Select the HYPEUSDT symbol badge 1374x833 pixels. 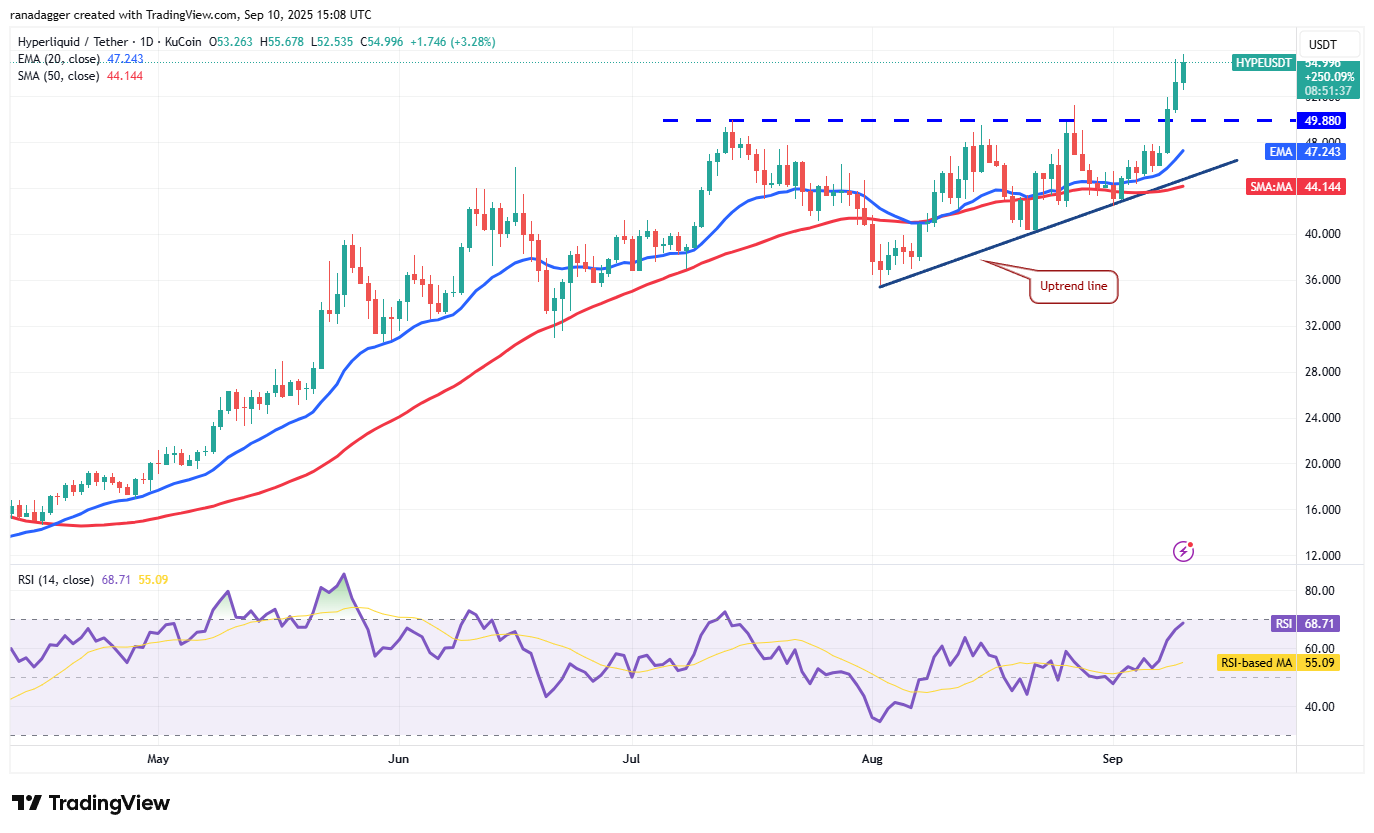pyautogui.click(x=1262, y=63)
